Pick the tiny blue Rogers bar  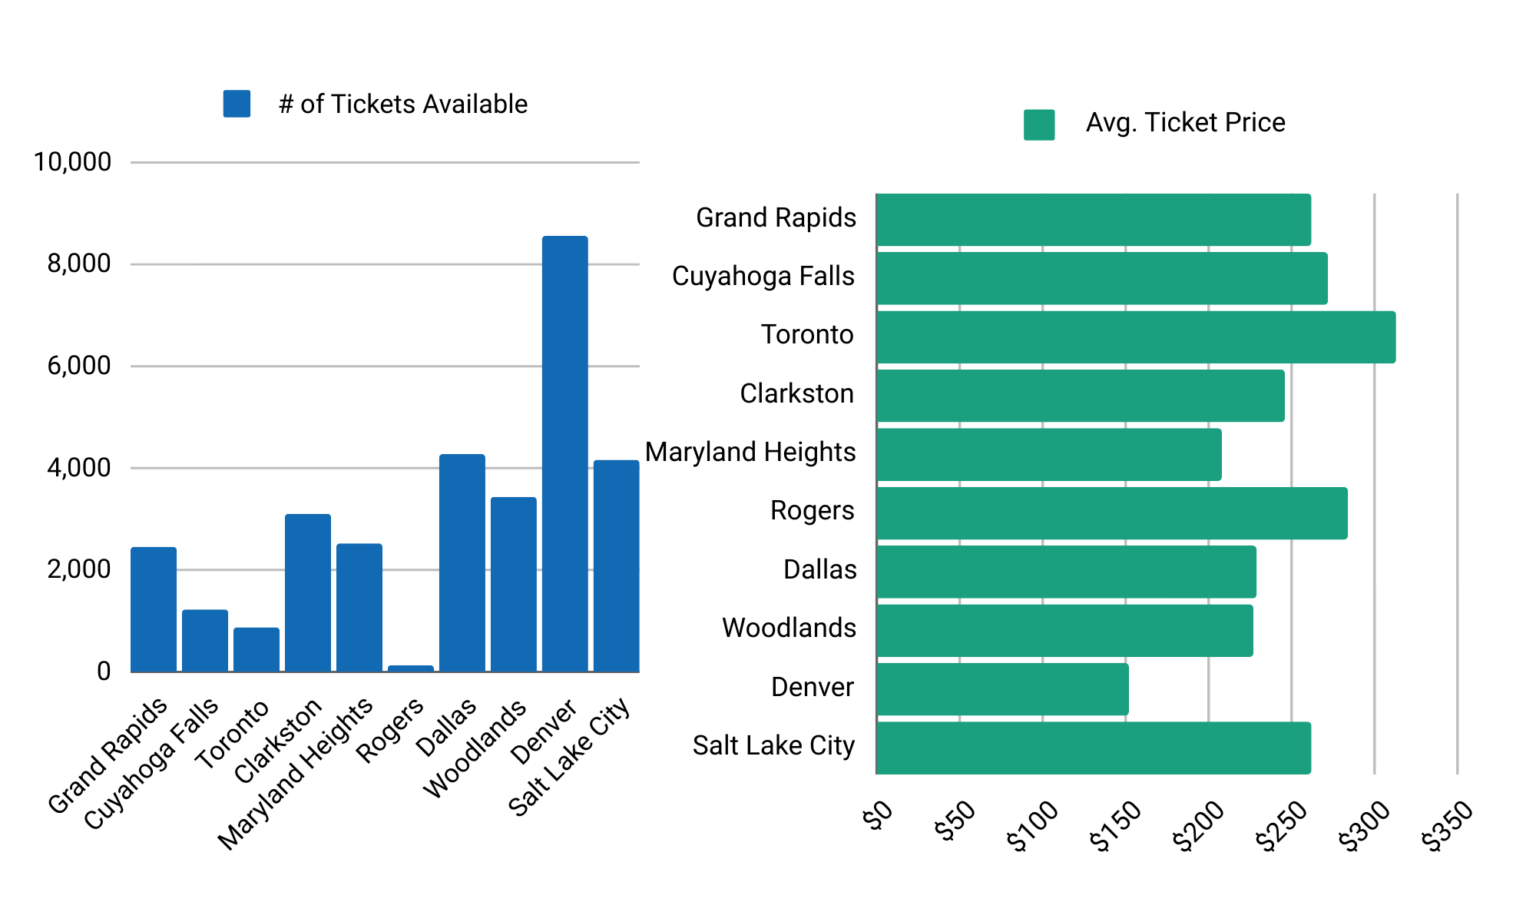point(411,668)
